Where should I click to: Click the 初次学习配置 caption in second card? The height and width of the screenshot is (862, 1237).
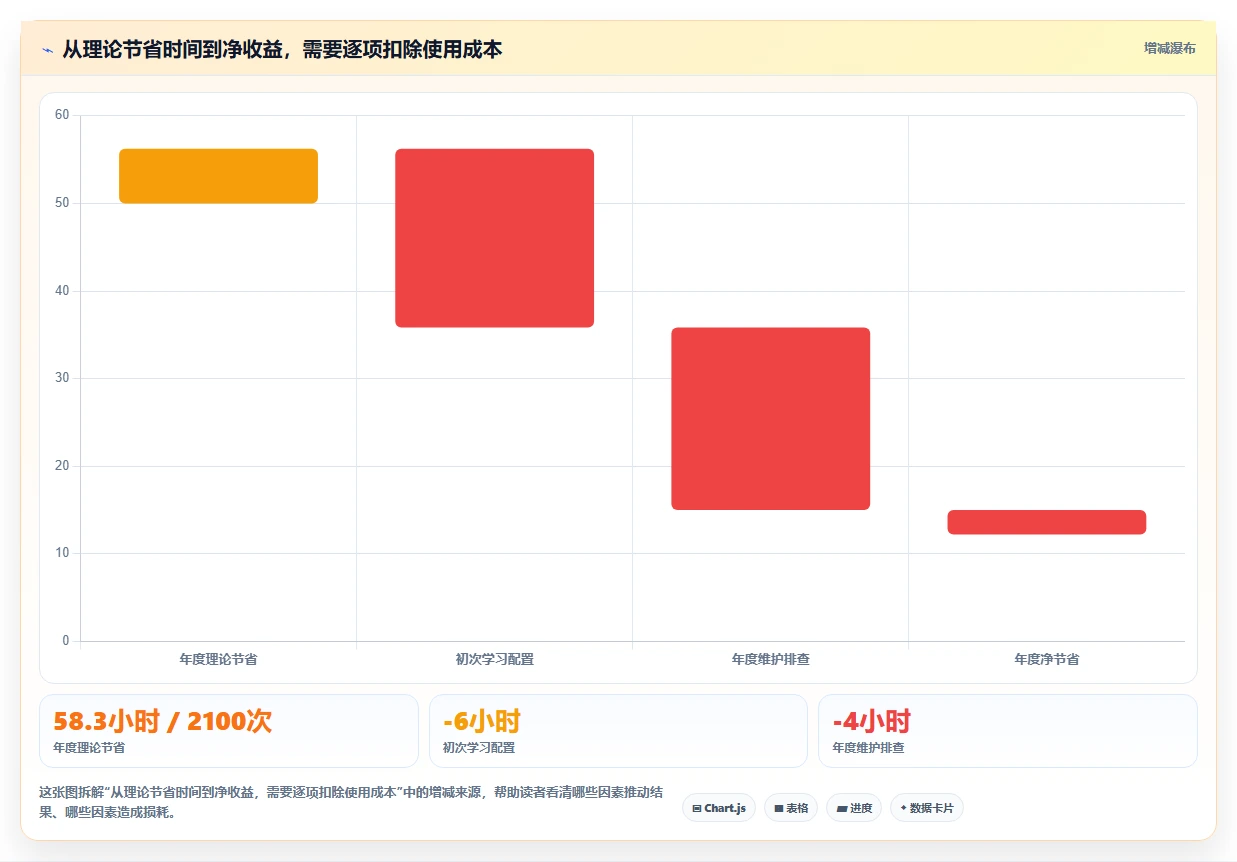[x=479, y=747]
